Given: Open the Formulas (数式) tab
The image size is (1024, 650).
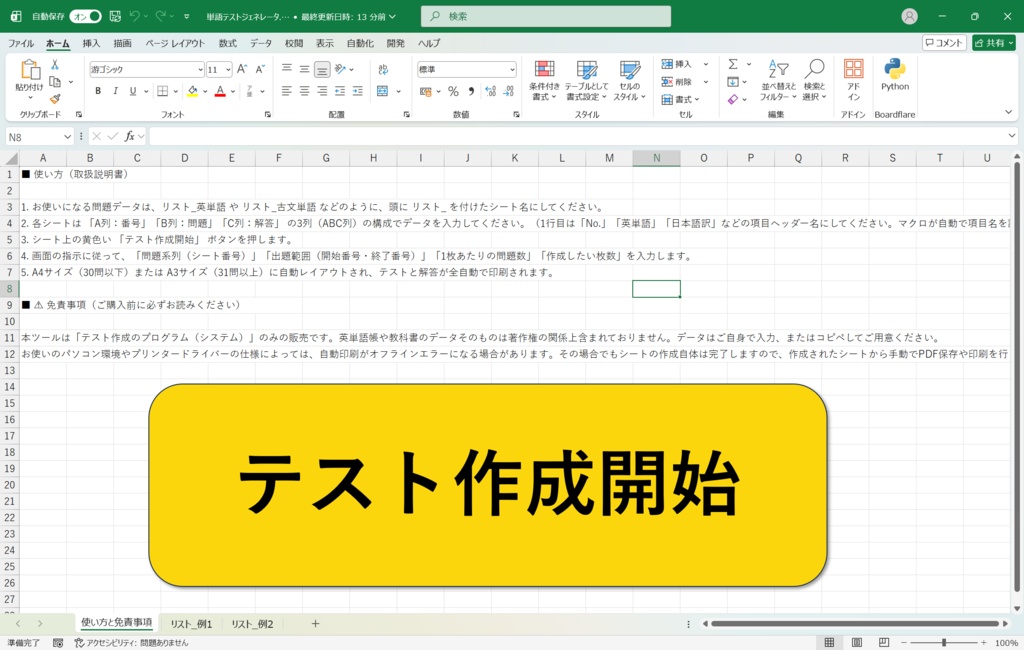Looking at the screenshot, I should point(227,43).
